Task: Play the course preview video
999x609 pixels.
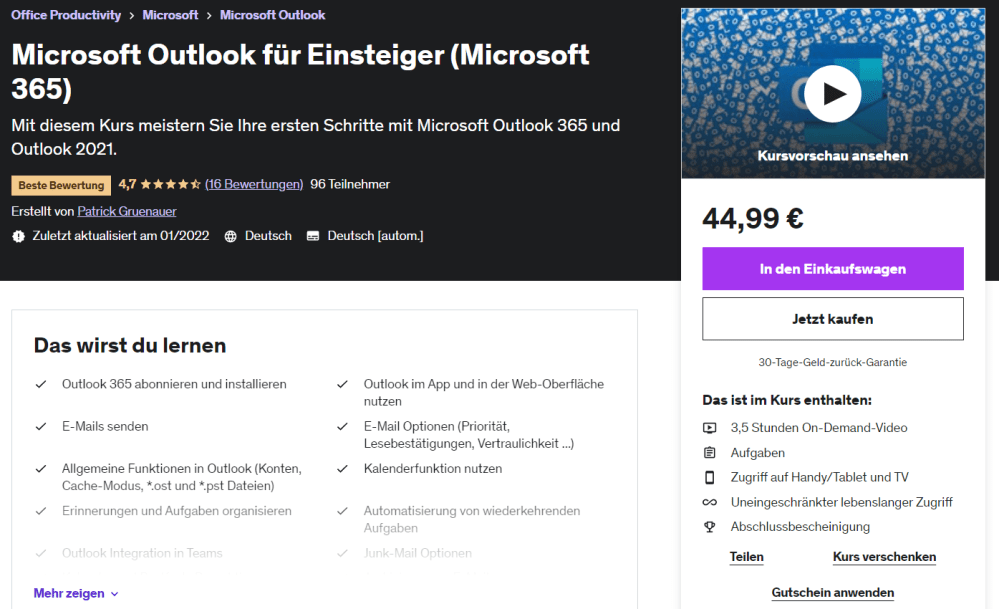Action: [x=832, y=94]
